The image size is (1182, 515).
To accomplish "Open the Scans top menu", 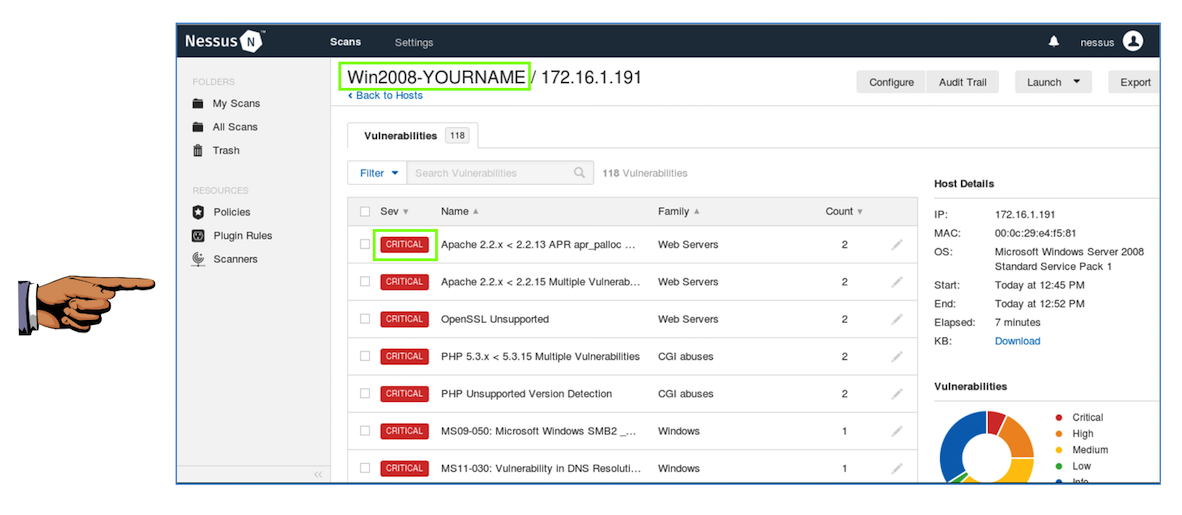I will pos(345,41).
